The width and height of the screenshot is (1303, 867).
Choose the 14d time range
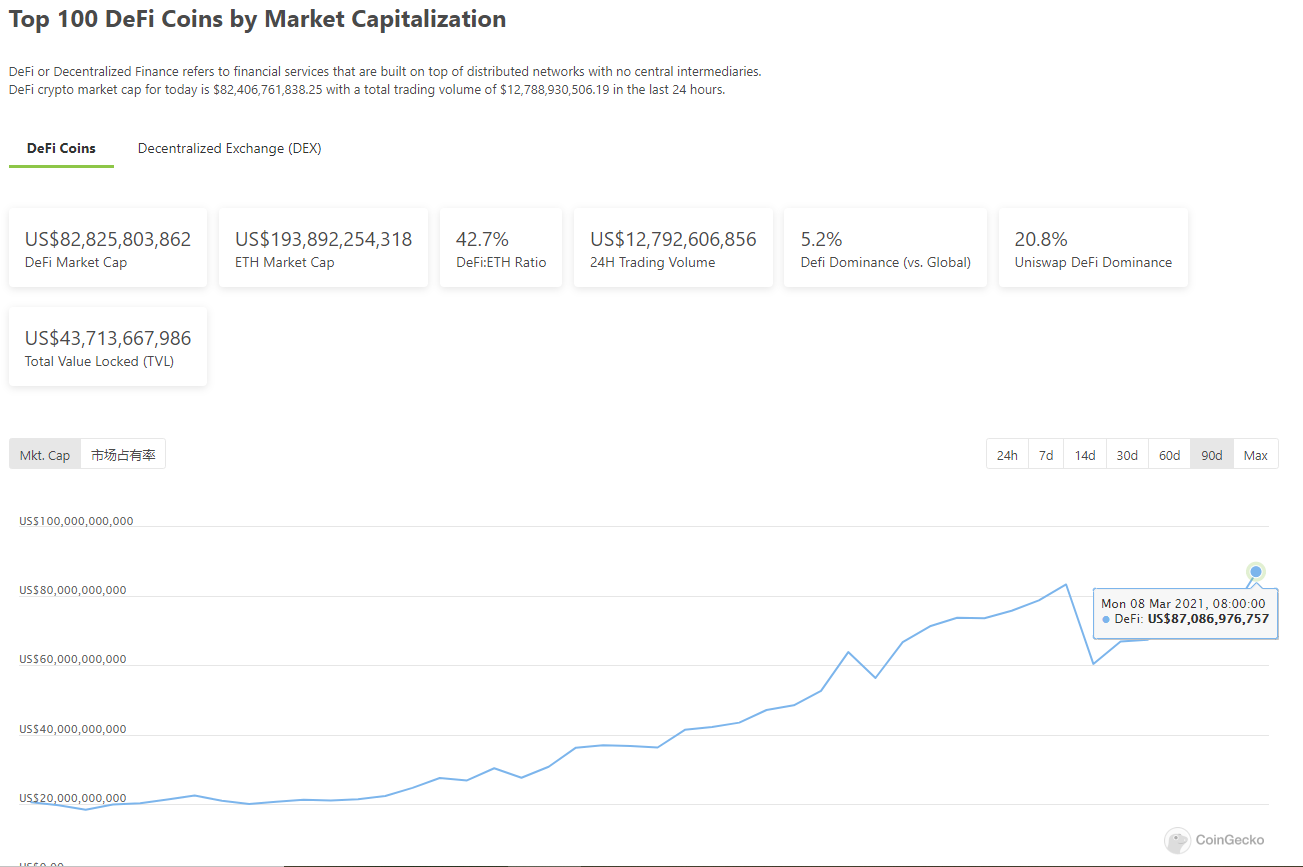[x=1085, y=455]
